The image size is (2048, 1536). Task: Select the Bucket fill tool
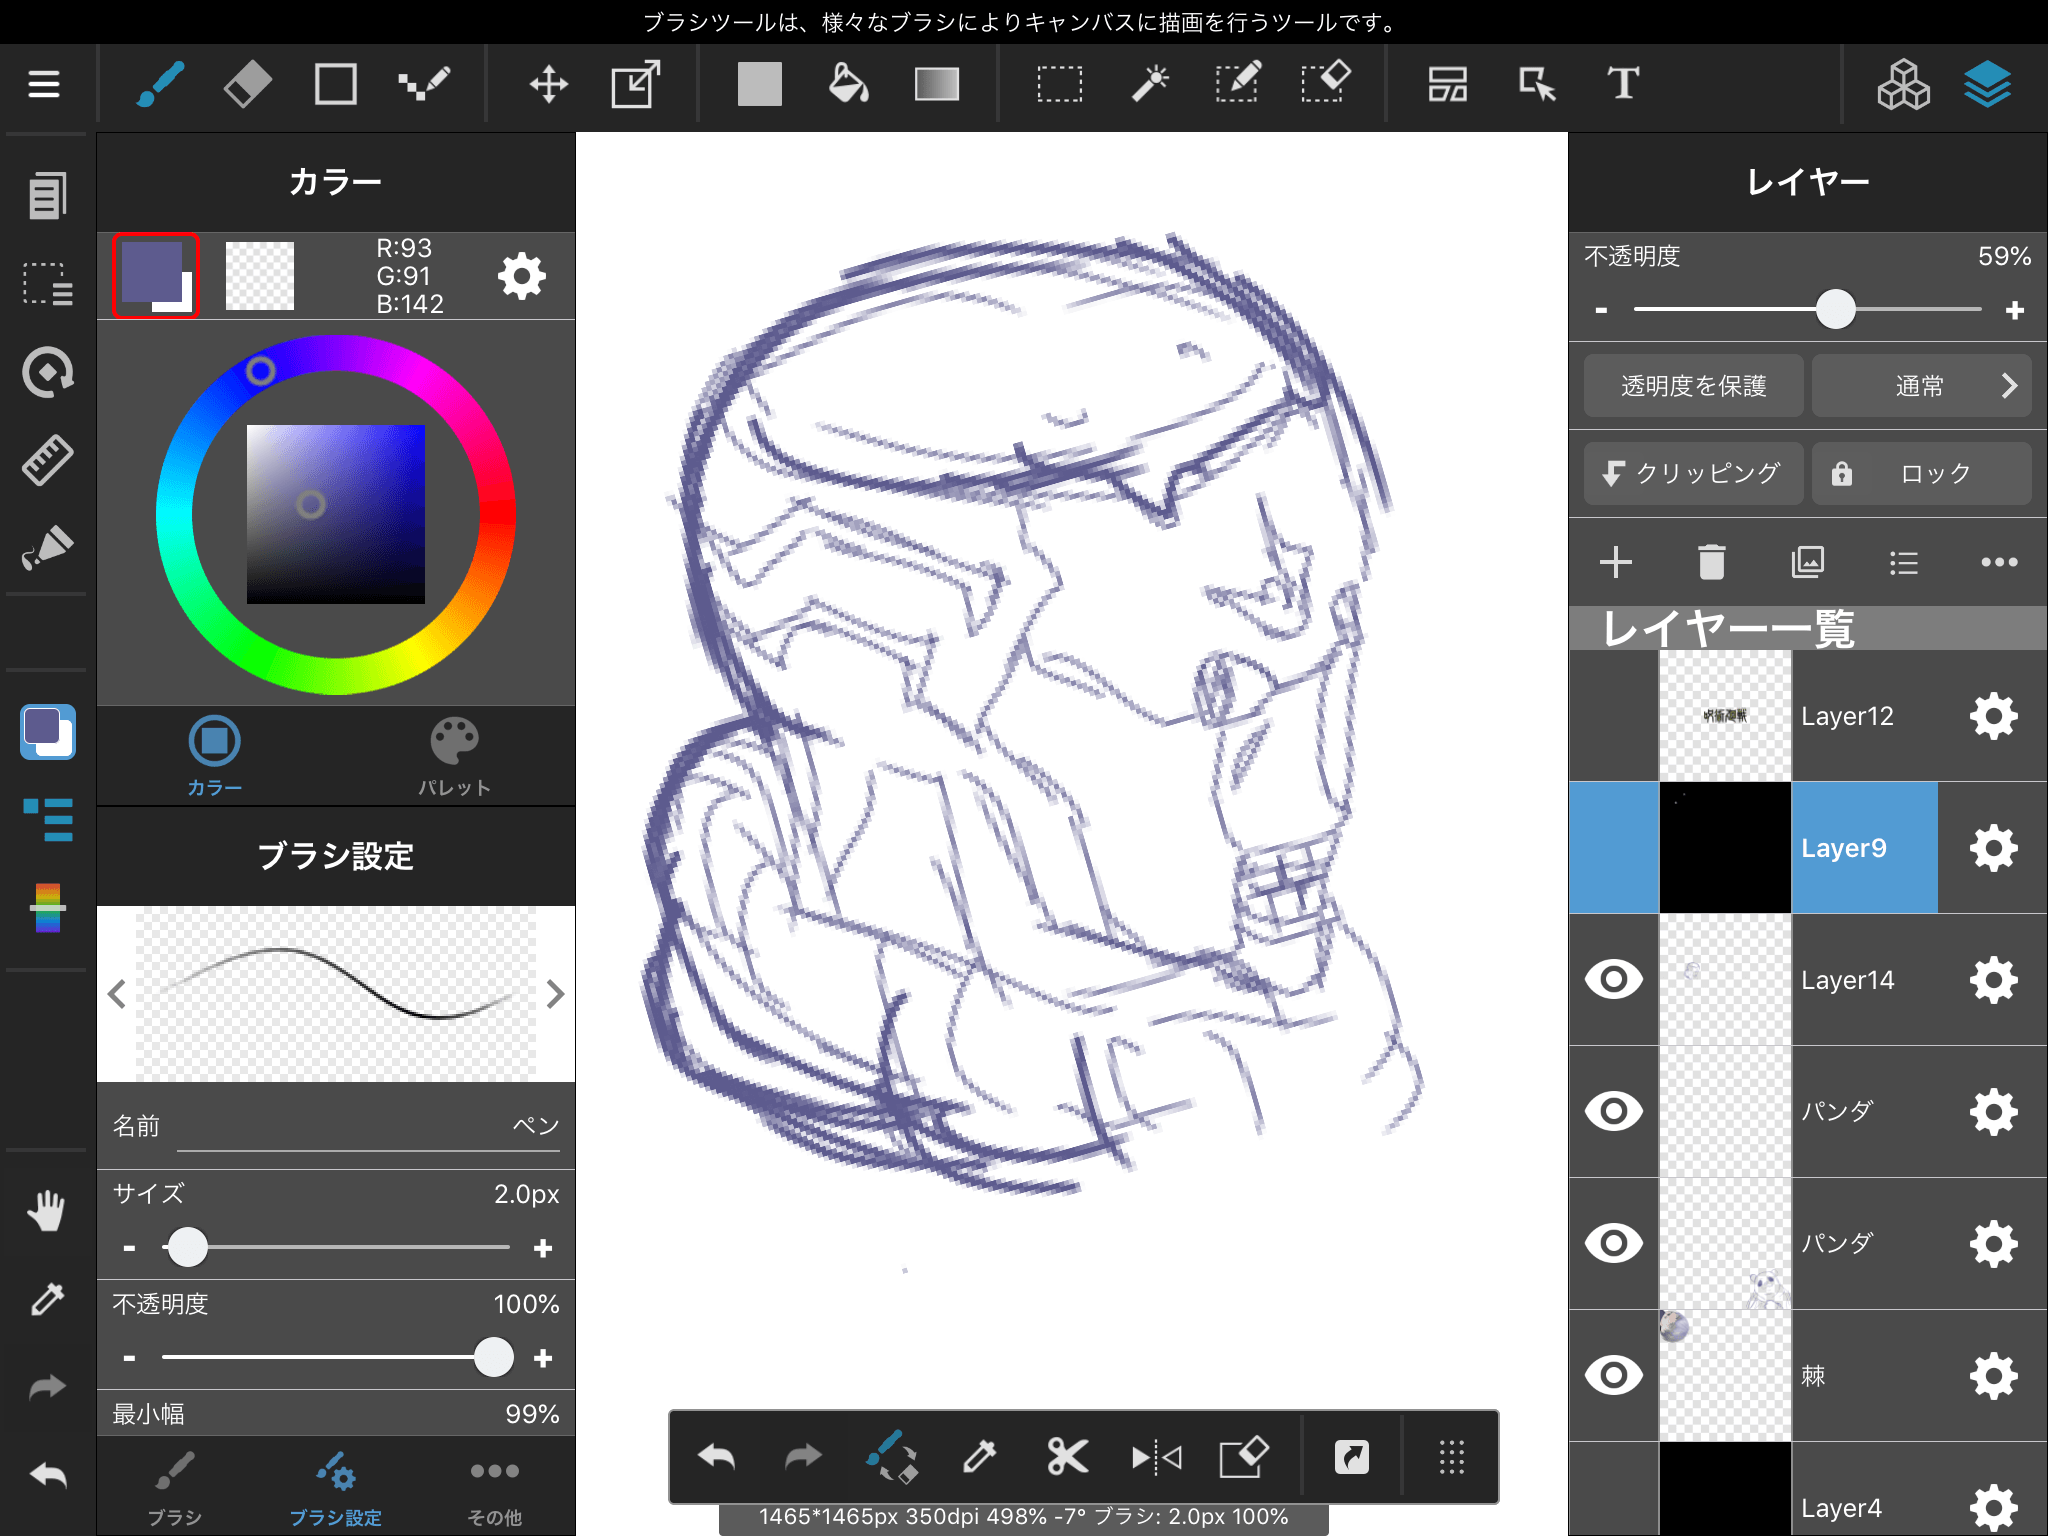[848, 84]
